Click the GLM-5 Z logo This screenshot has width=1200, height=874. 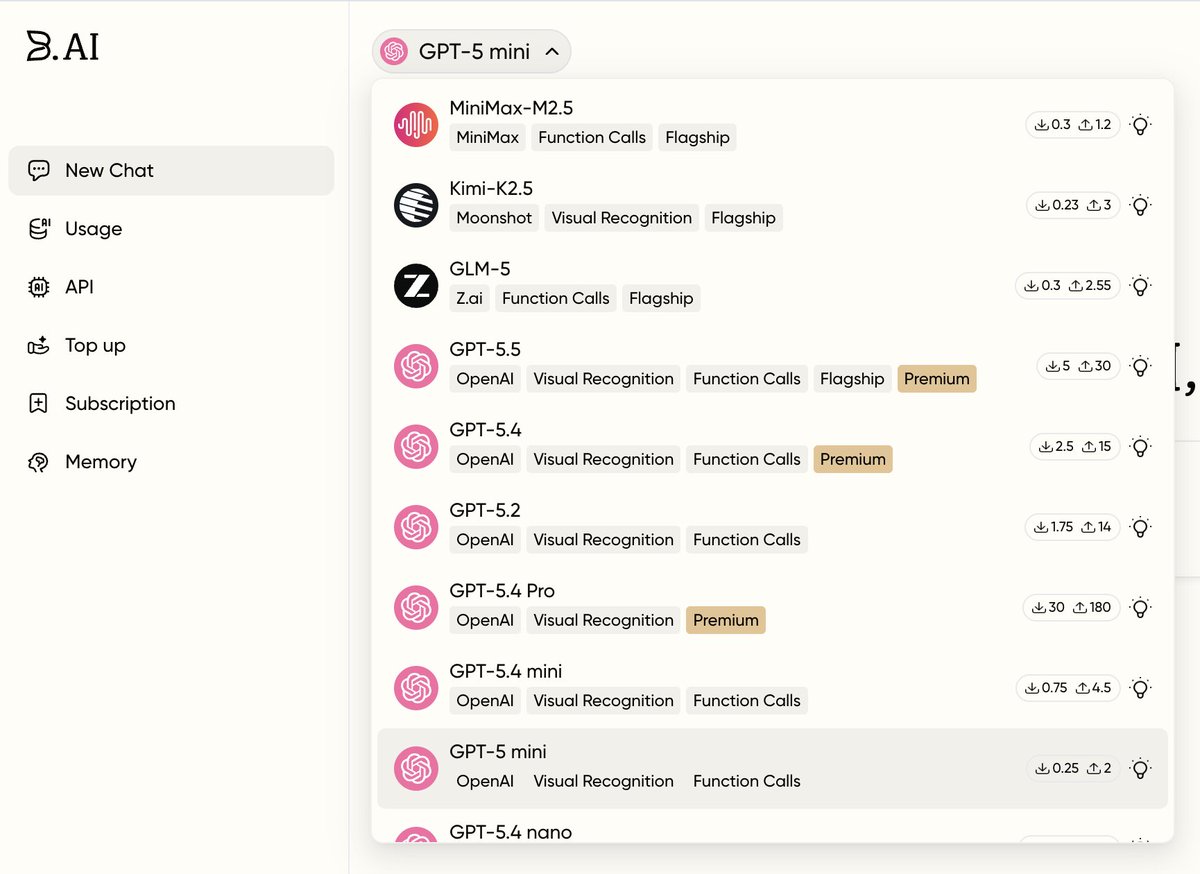pos(416,285)
